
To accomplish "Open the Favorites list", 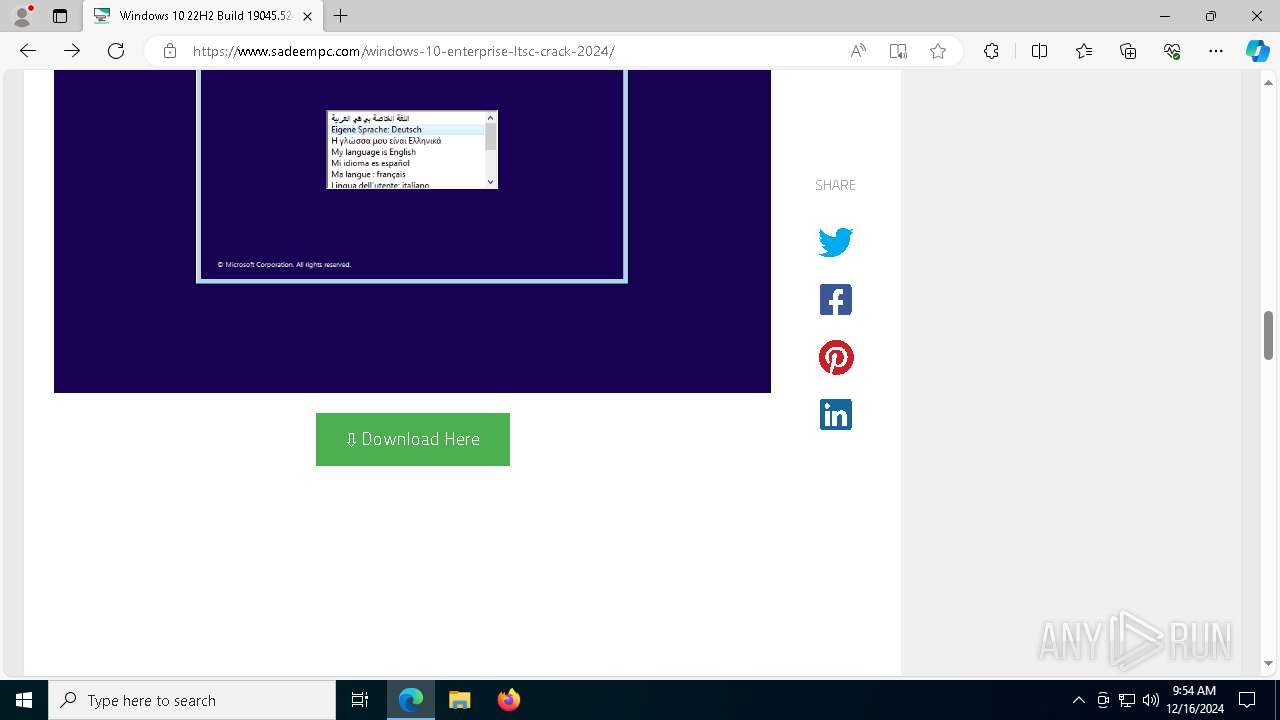I will click(x=1084, y=51).
